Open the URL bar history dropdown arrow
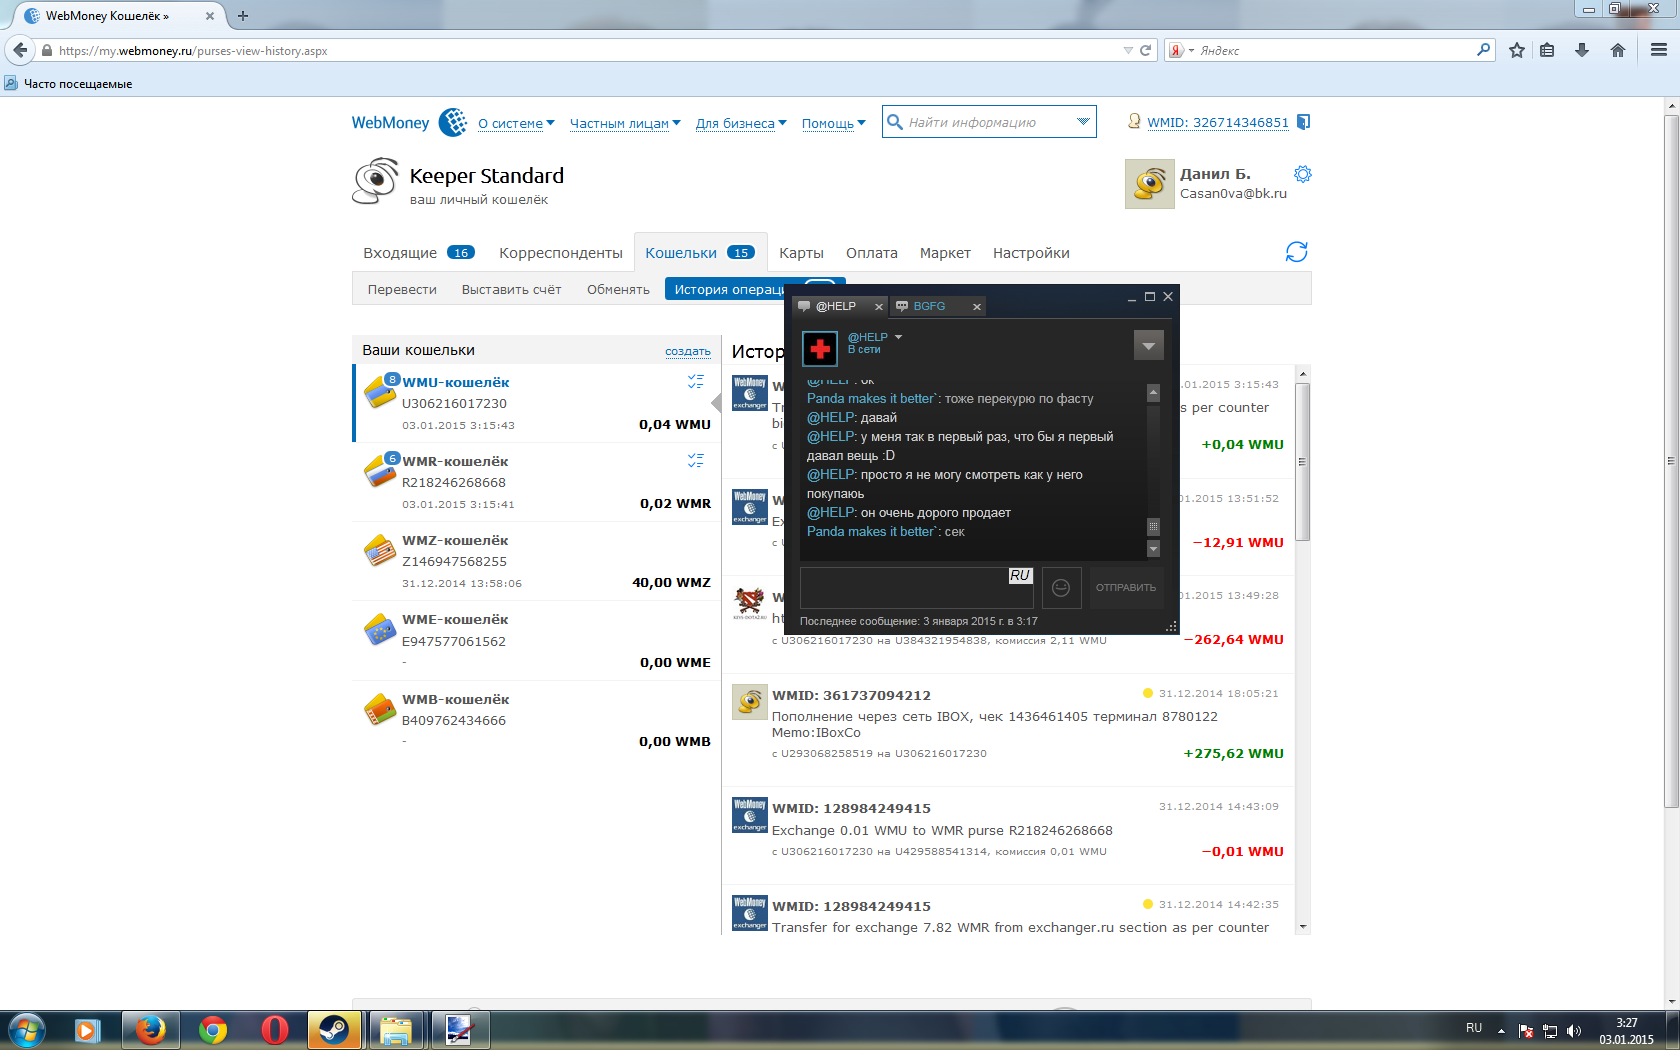 tap(1128, 50)
